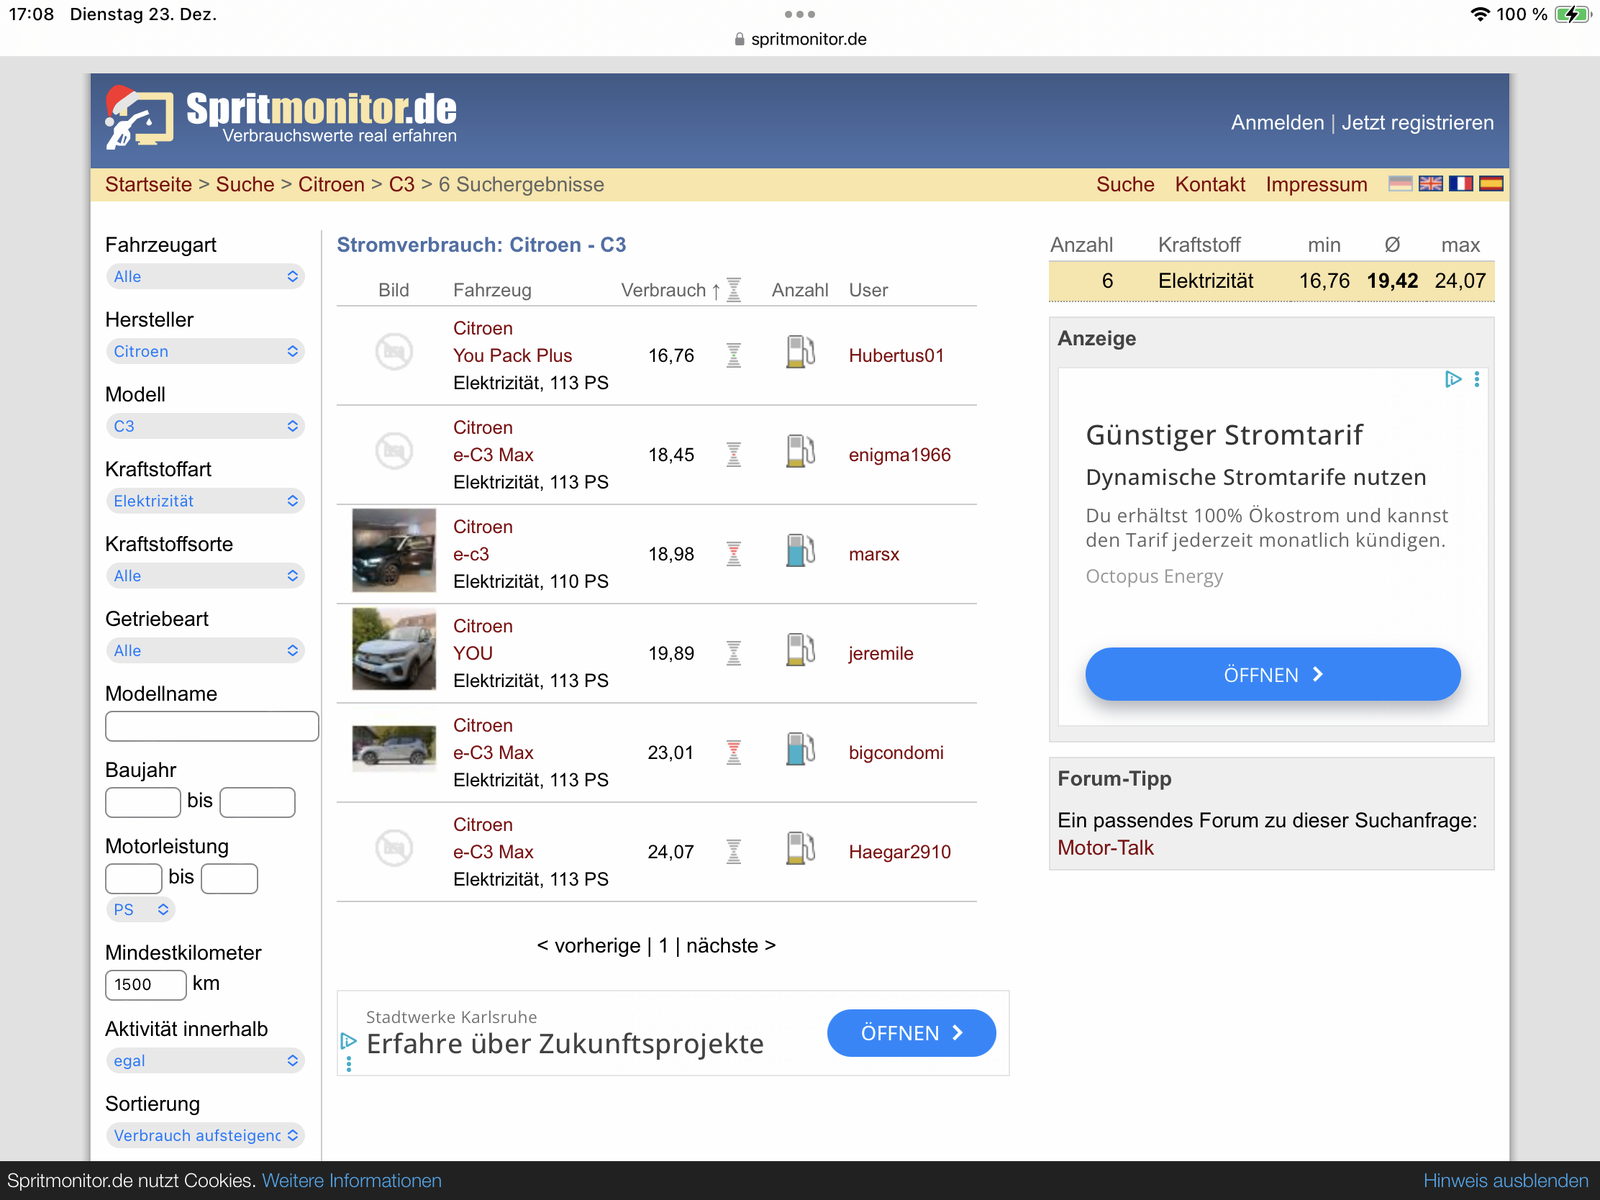Viewport: 1600px width, 1200px height.
Task: Open Modell dropdown showing C3
Action: [205, 426]
